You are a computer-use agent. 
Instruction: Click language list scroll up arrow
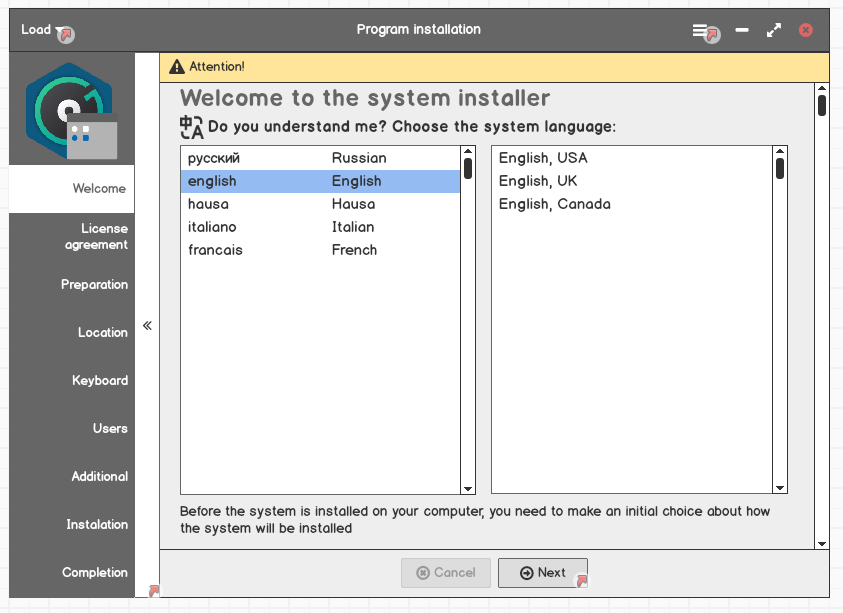(x=468, y=151)
